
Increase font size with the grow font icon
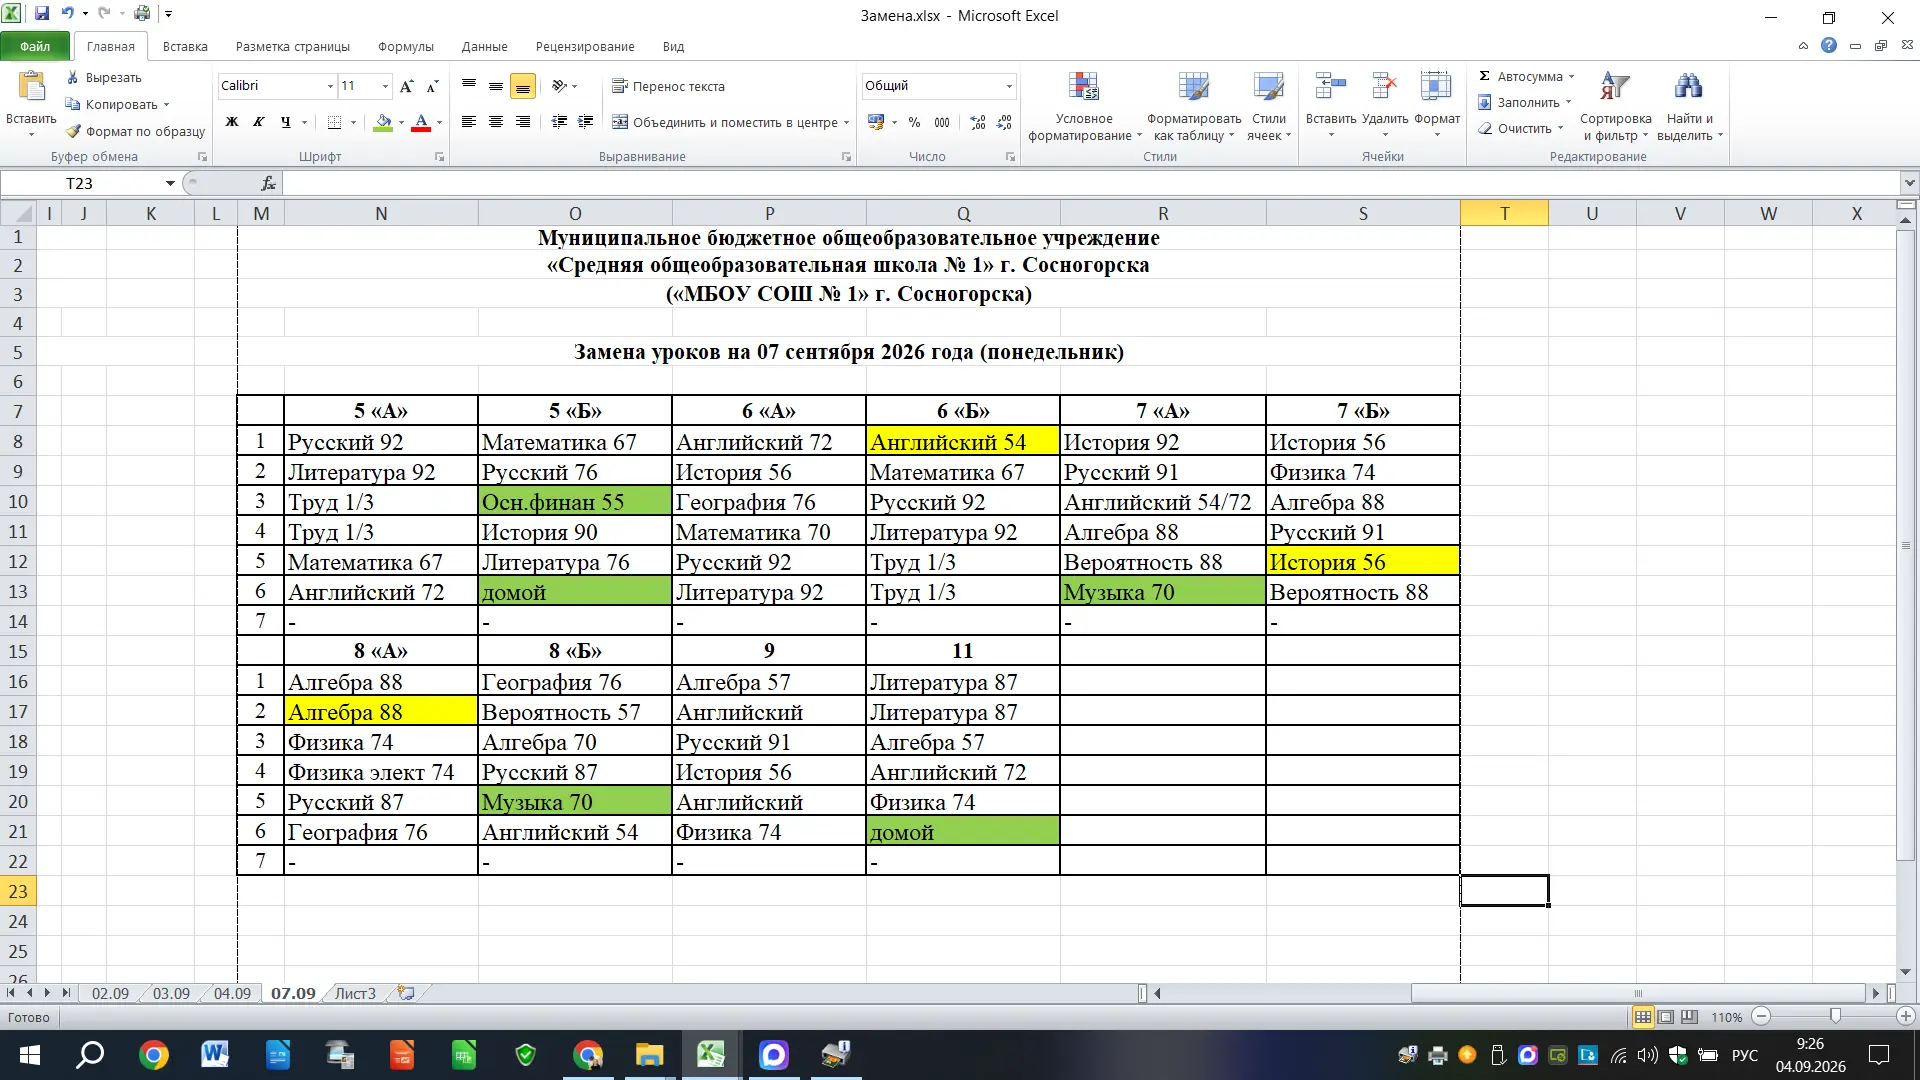pyautogui.click(x=407, y=86)
